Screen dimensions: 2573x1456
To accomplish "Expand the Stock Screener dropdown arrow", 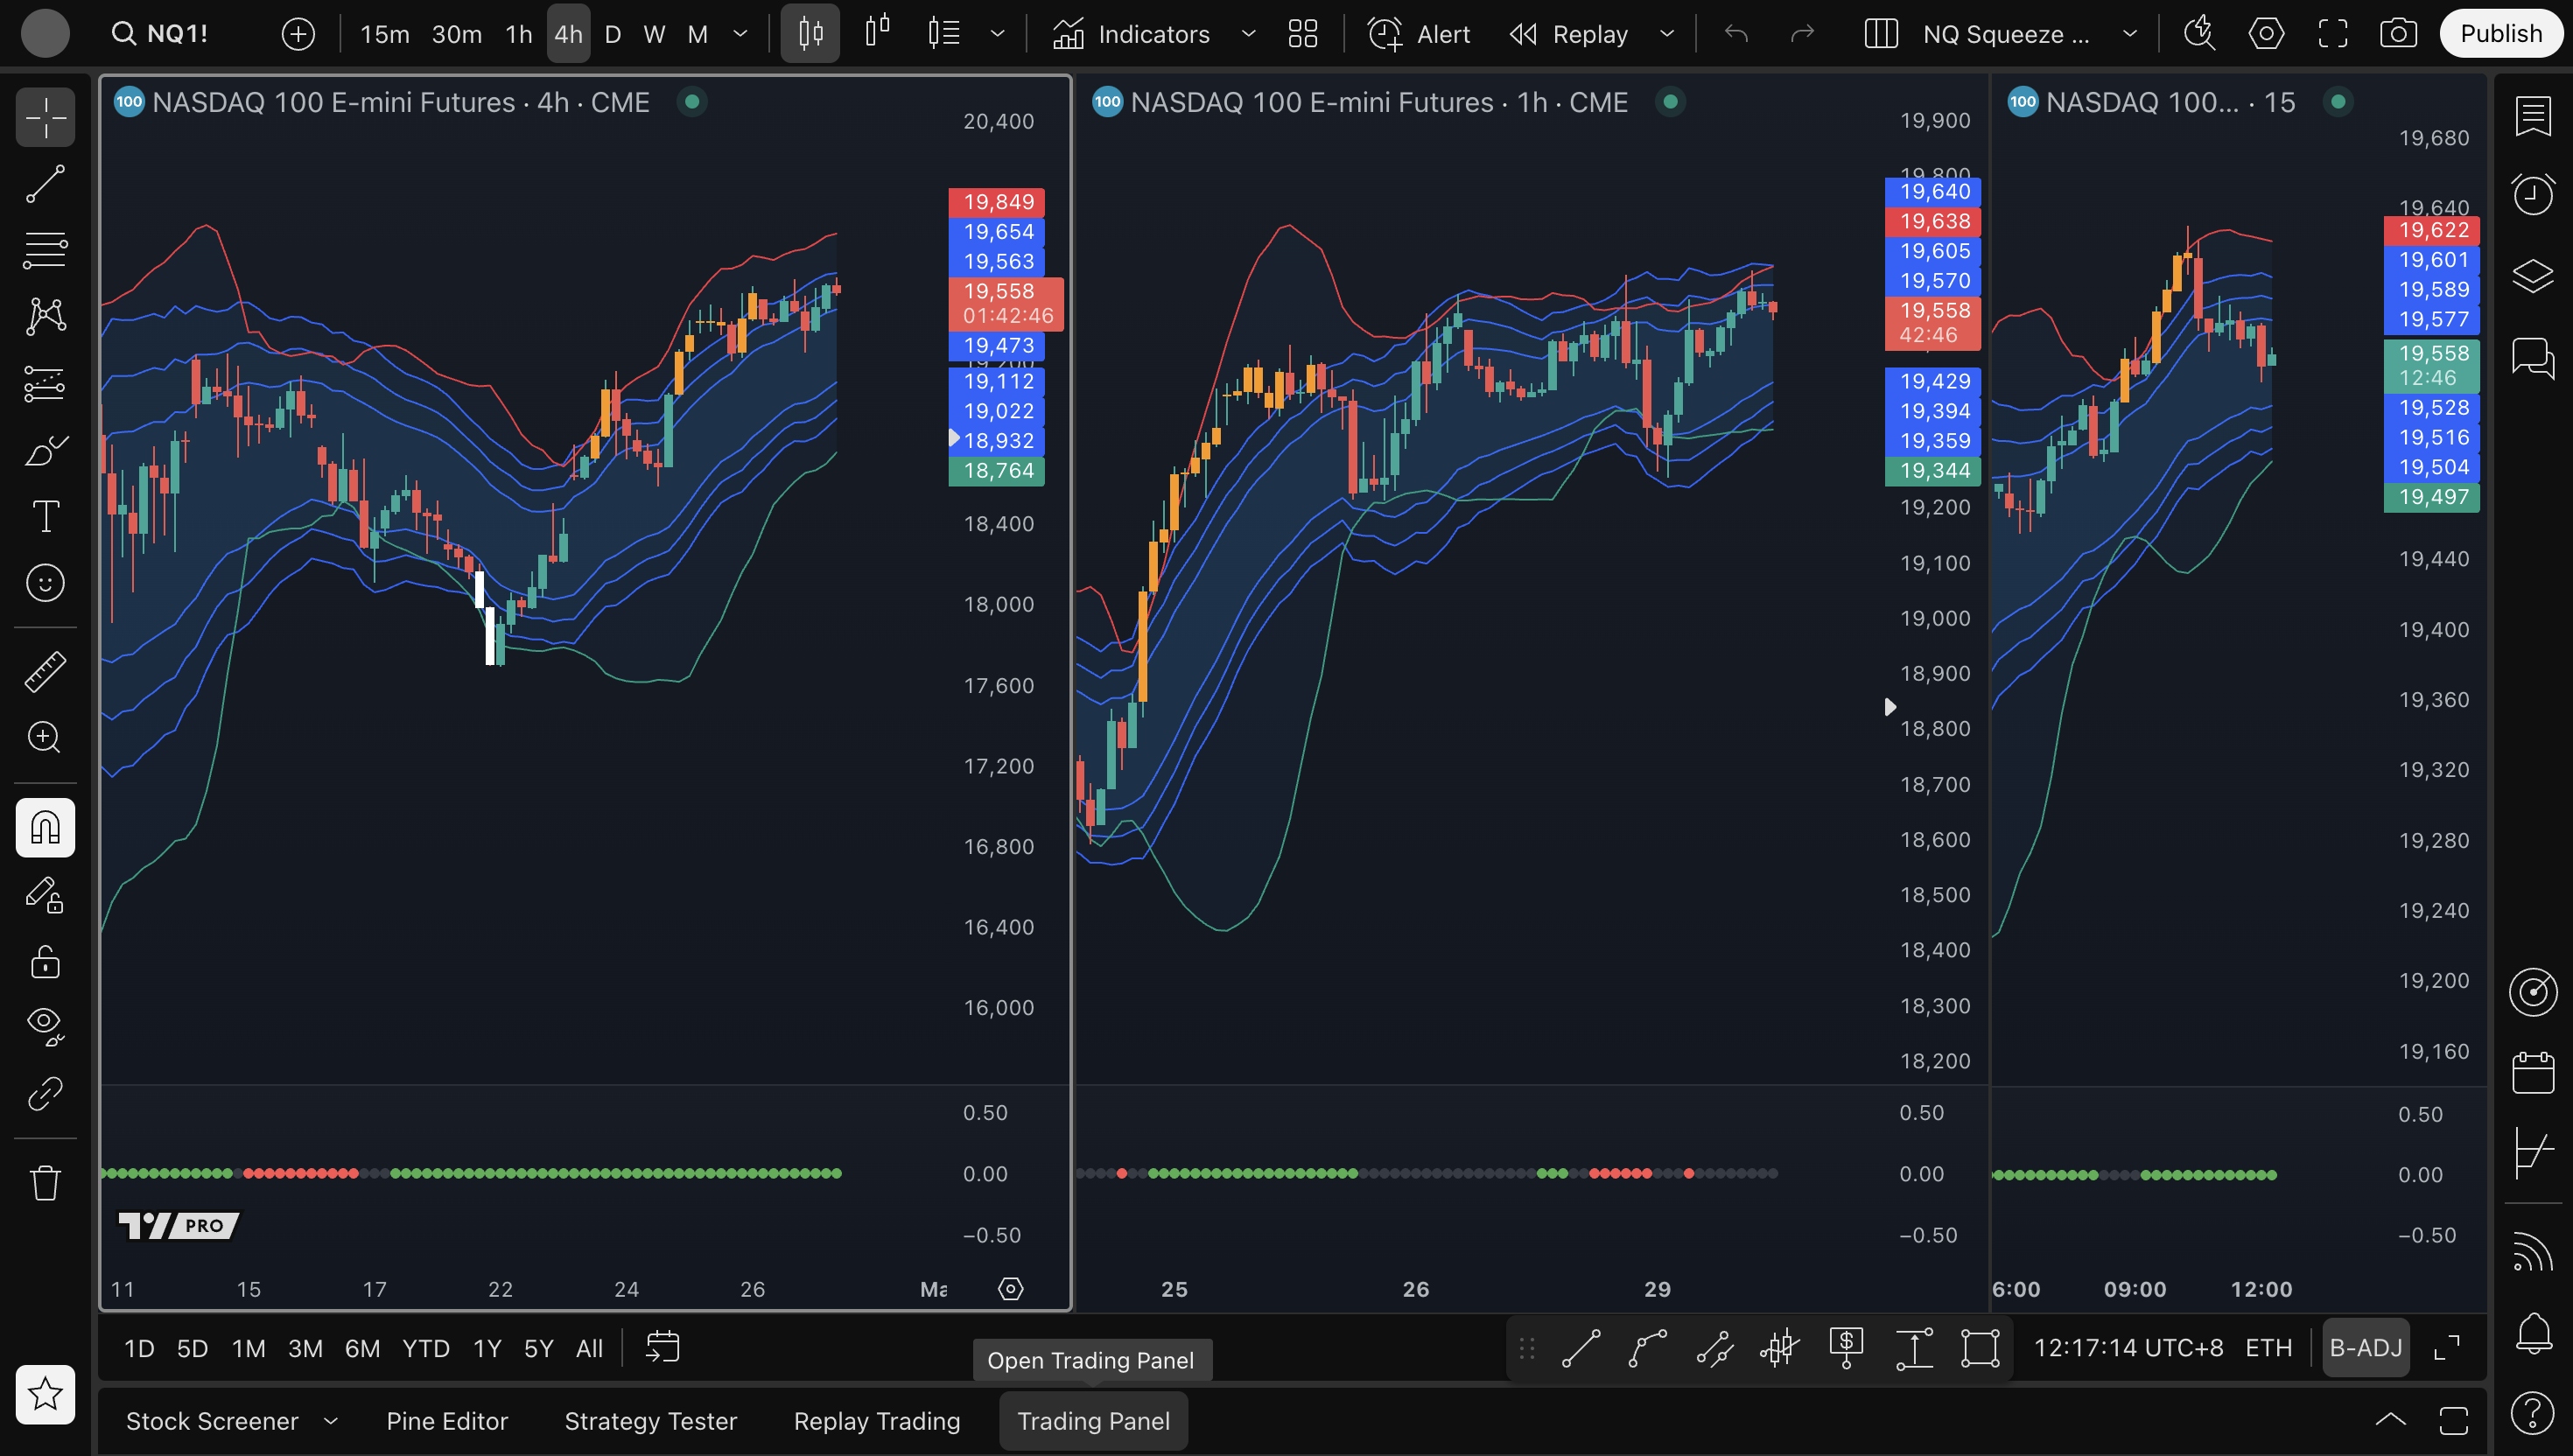I will click(x=331, y=1421).
